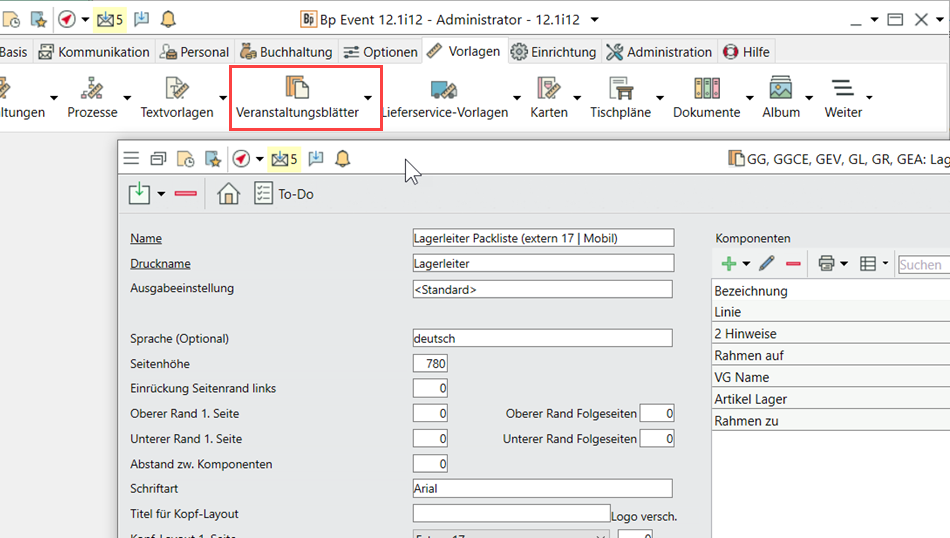Open the dropdown arrow beside Veranstaltungsblätter
The image size is (950, 538).
pos(369,98)
